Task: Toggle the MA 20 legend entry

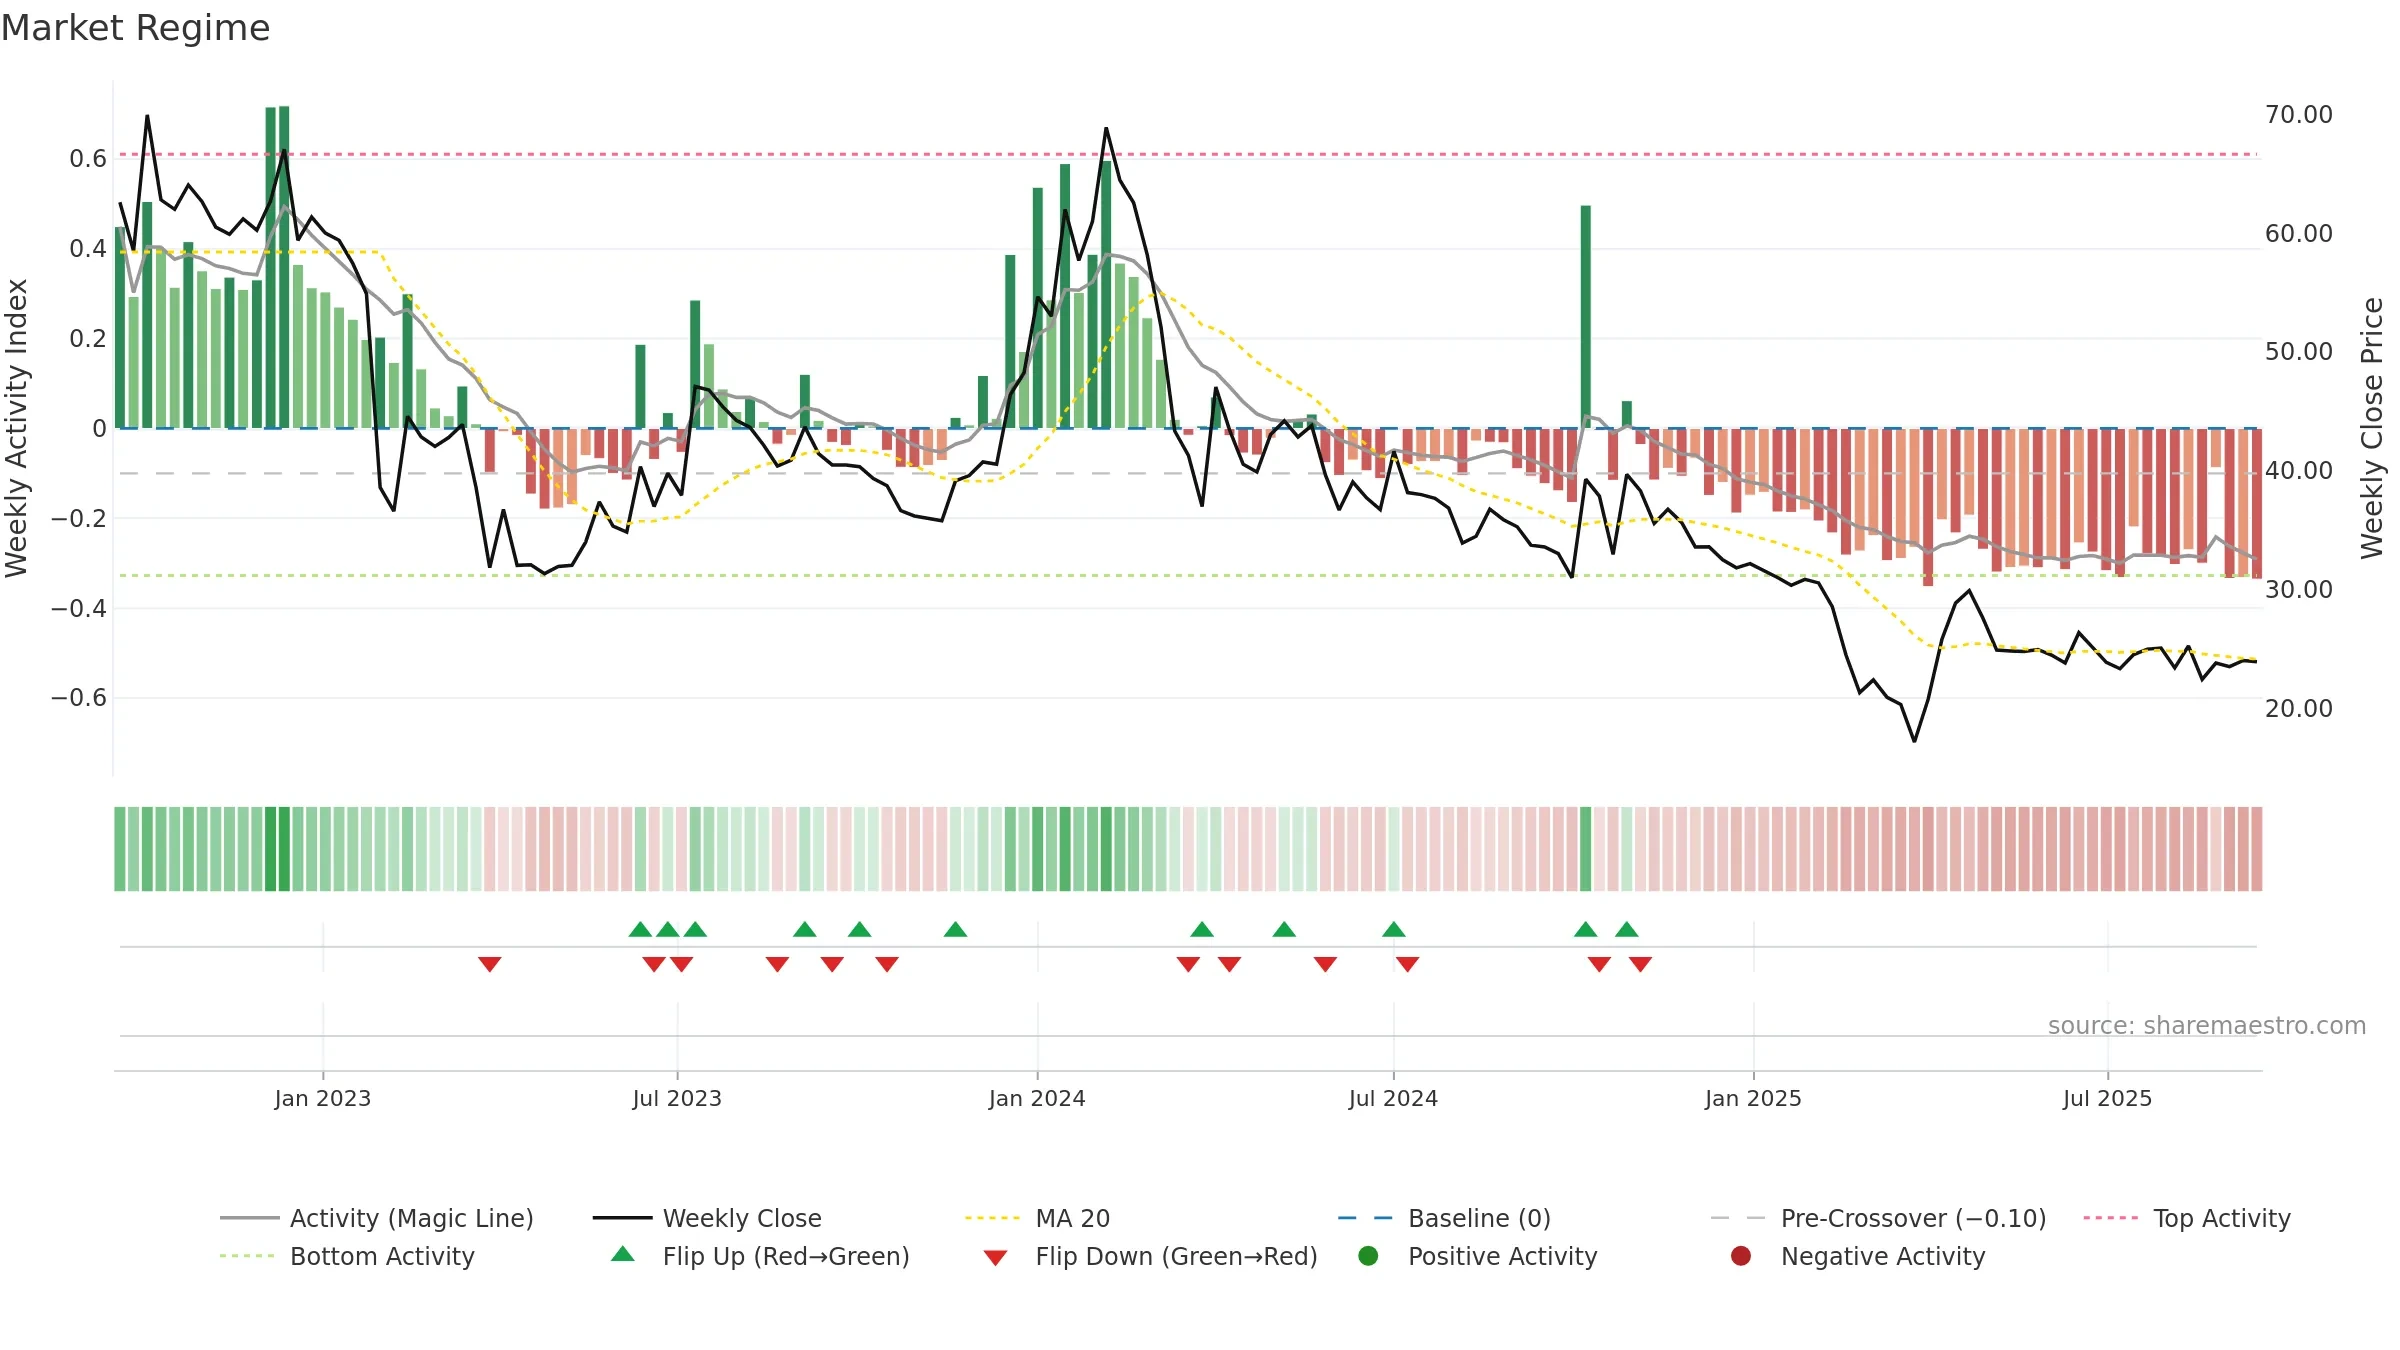Action: [x=1037, y=1218]
